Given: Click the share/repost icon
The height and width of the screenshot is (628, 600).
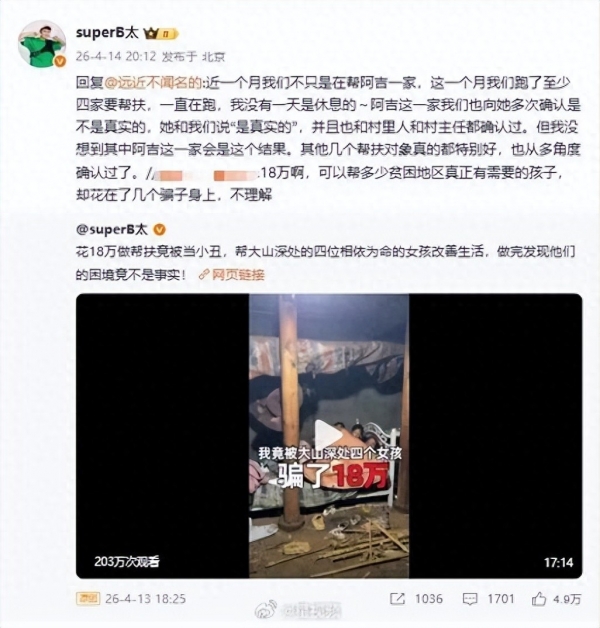Looking at the screenshot, I should [x=397, y=599].
